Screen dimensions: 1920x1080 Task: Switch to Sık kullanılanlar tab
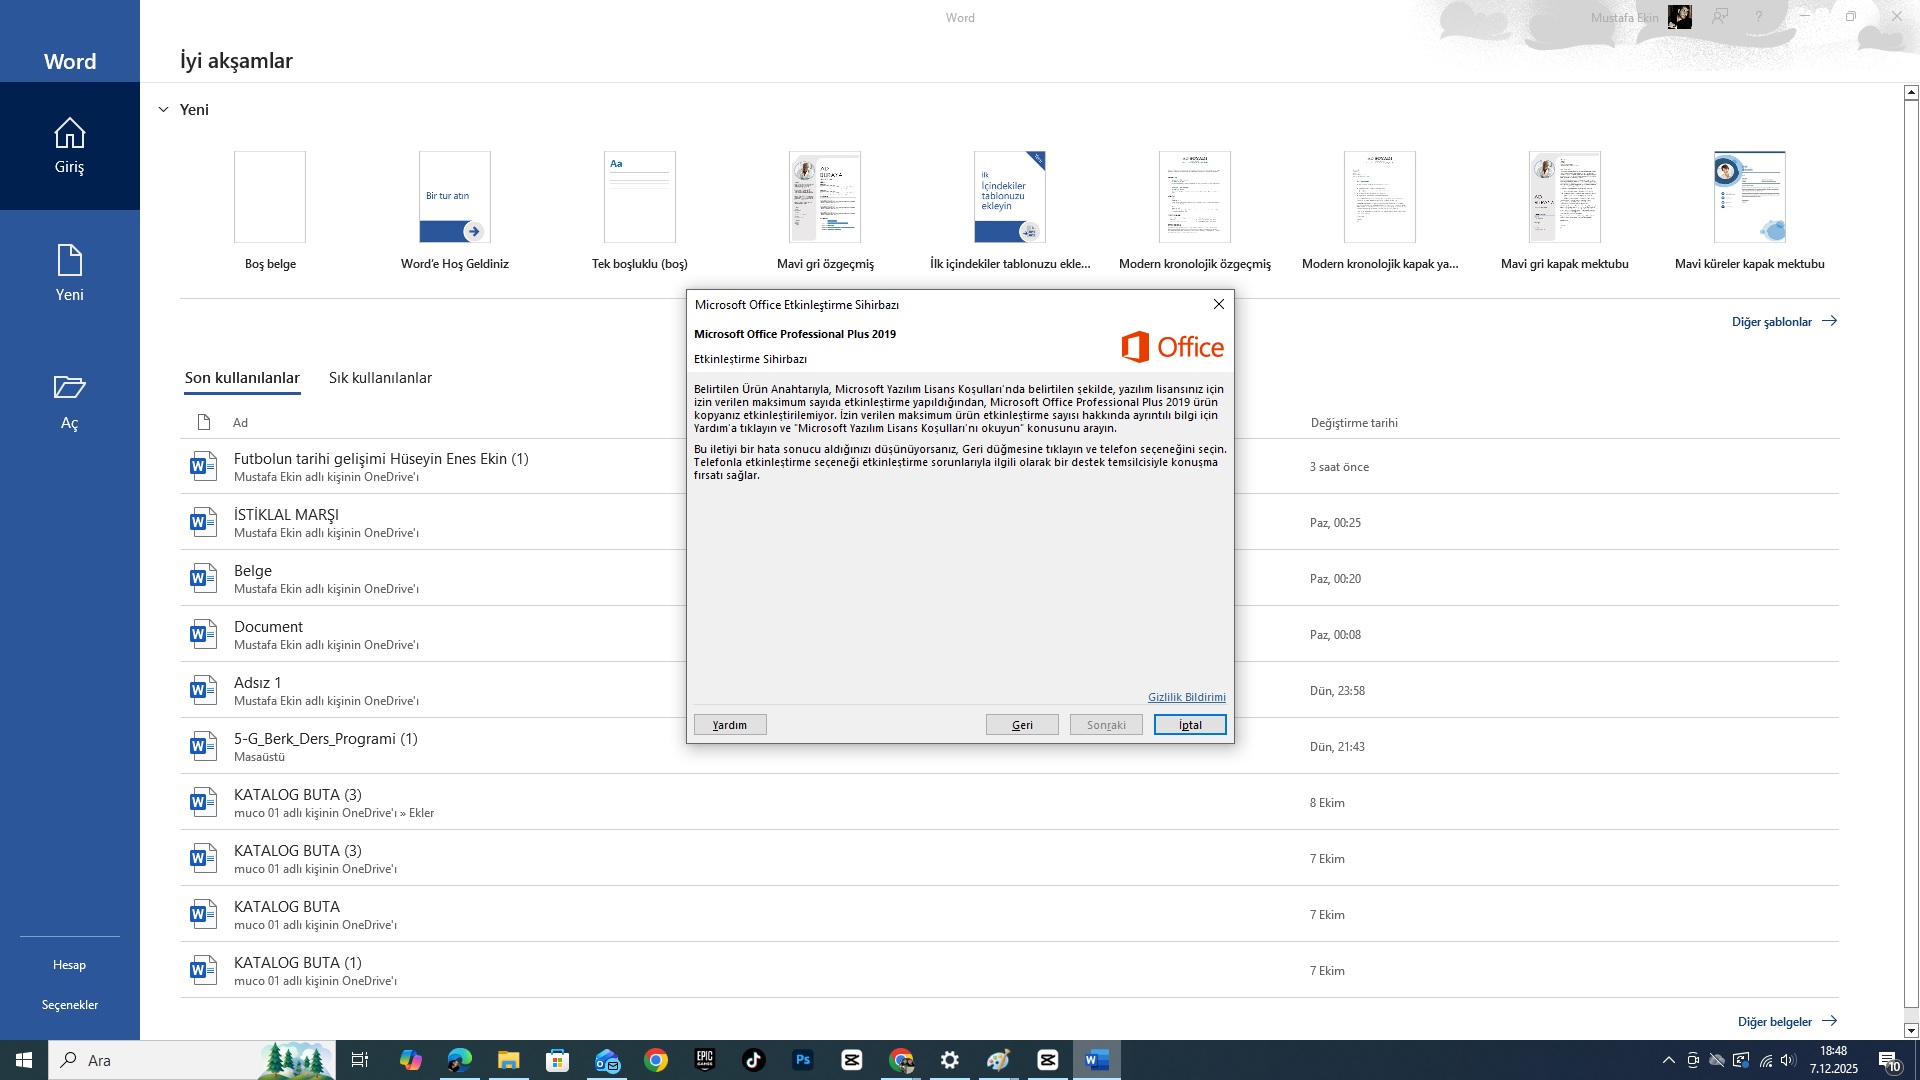pyautogui.click(x=380, y=378)
